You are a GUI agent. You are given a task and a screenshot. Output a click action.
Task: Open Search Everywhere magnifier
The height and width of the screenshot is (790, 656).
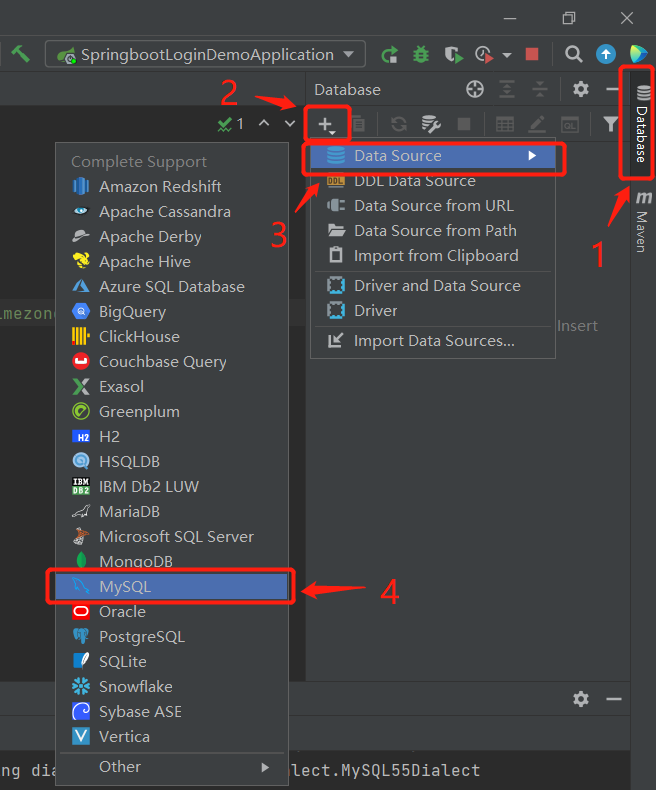[573, 54]
